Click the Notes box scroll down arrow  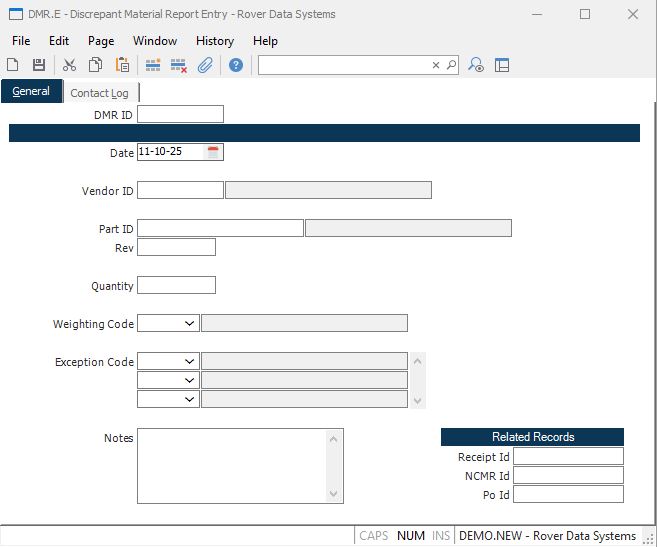[335, 494]
